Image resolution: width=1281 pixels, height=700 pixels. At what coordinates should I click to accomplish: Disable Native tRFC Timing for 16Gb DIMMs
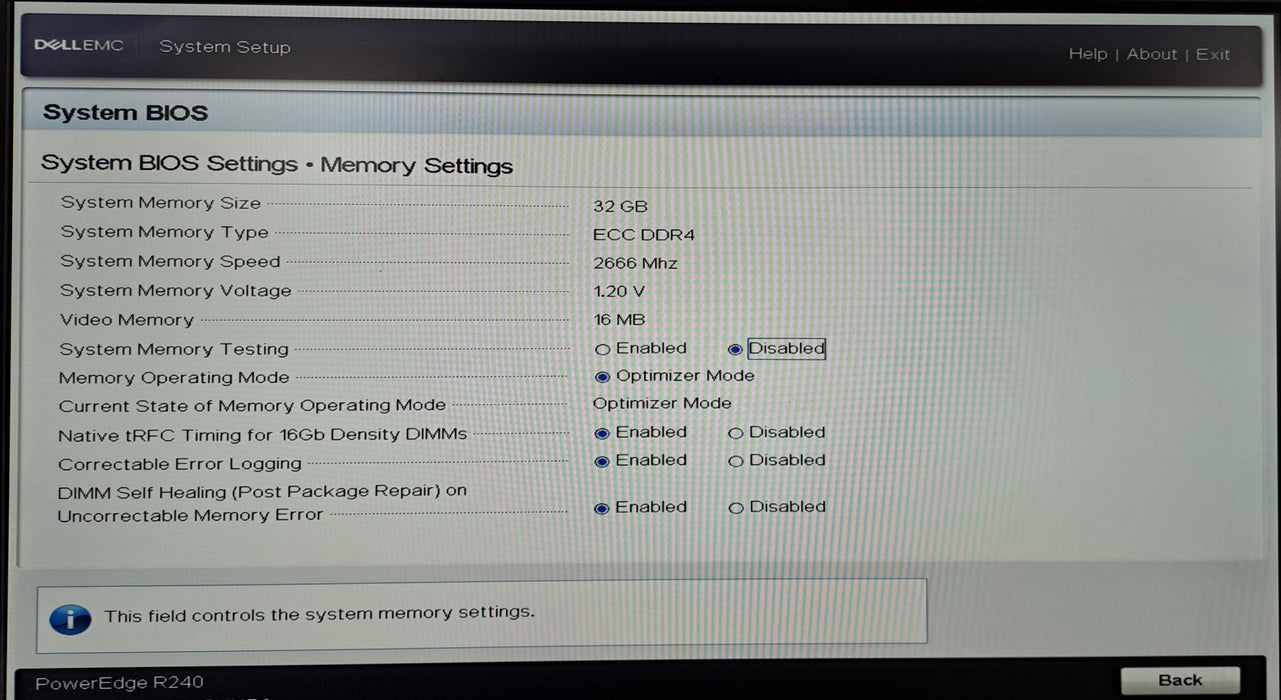[x=736, y=432]
